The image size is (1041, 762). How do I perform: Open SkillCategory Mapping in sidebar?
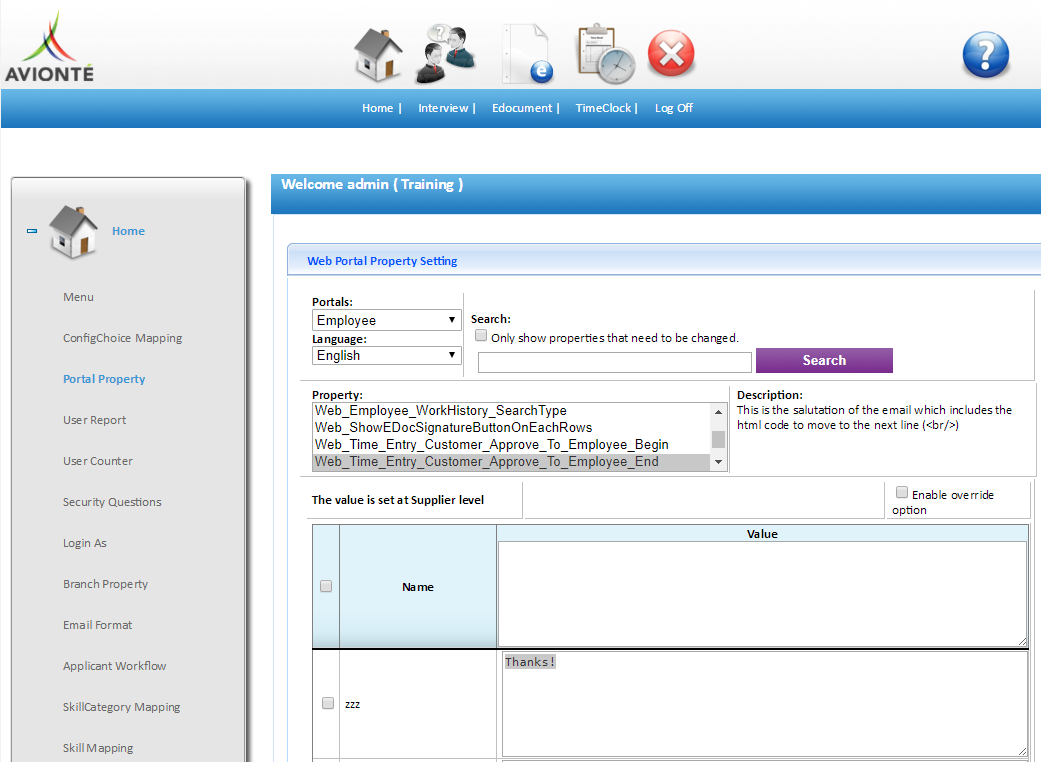point(121,708)
